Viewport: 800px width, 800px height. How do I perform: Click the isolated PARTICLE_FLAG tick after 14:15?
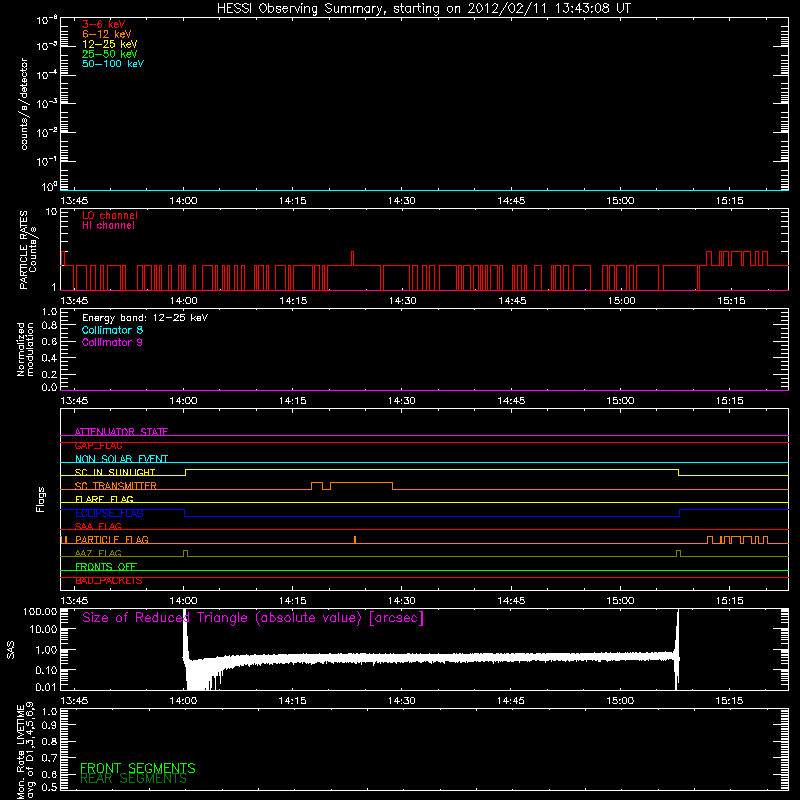pyautogui.click(x=355, y=539)
